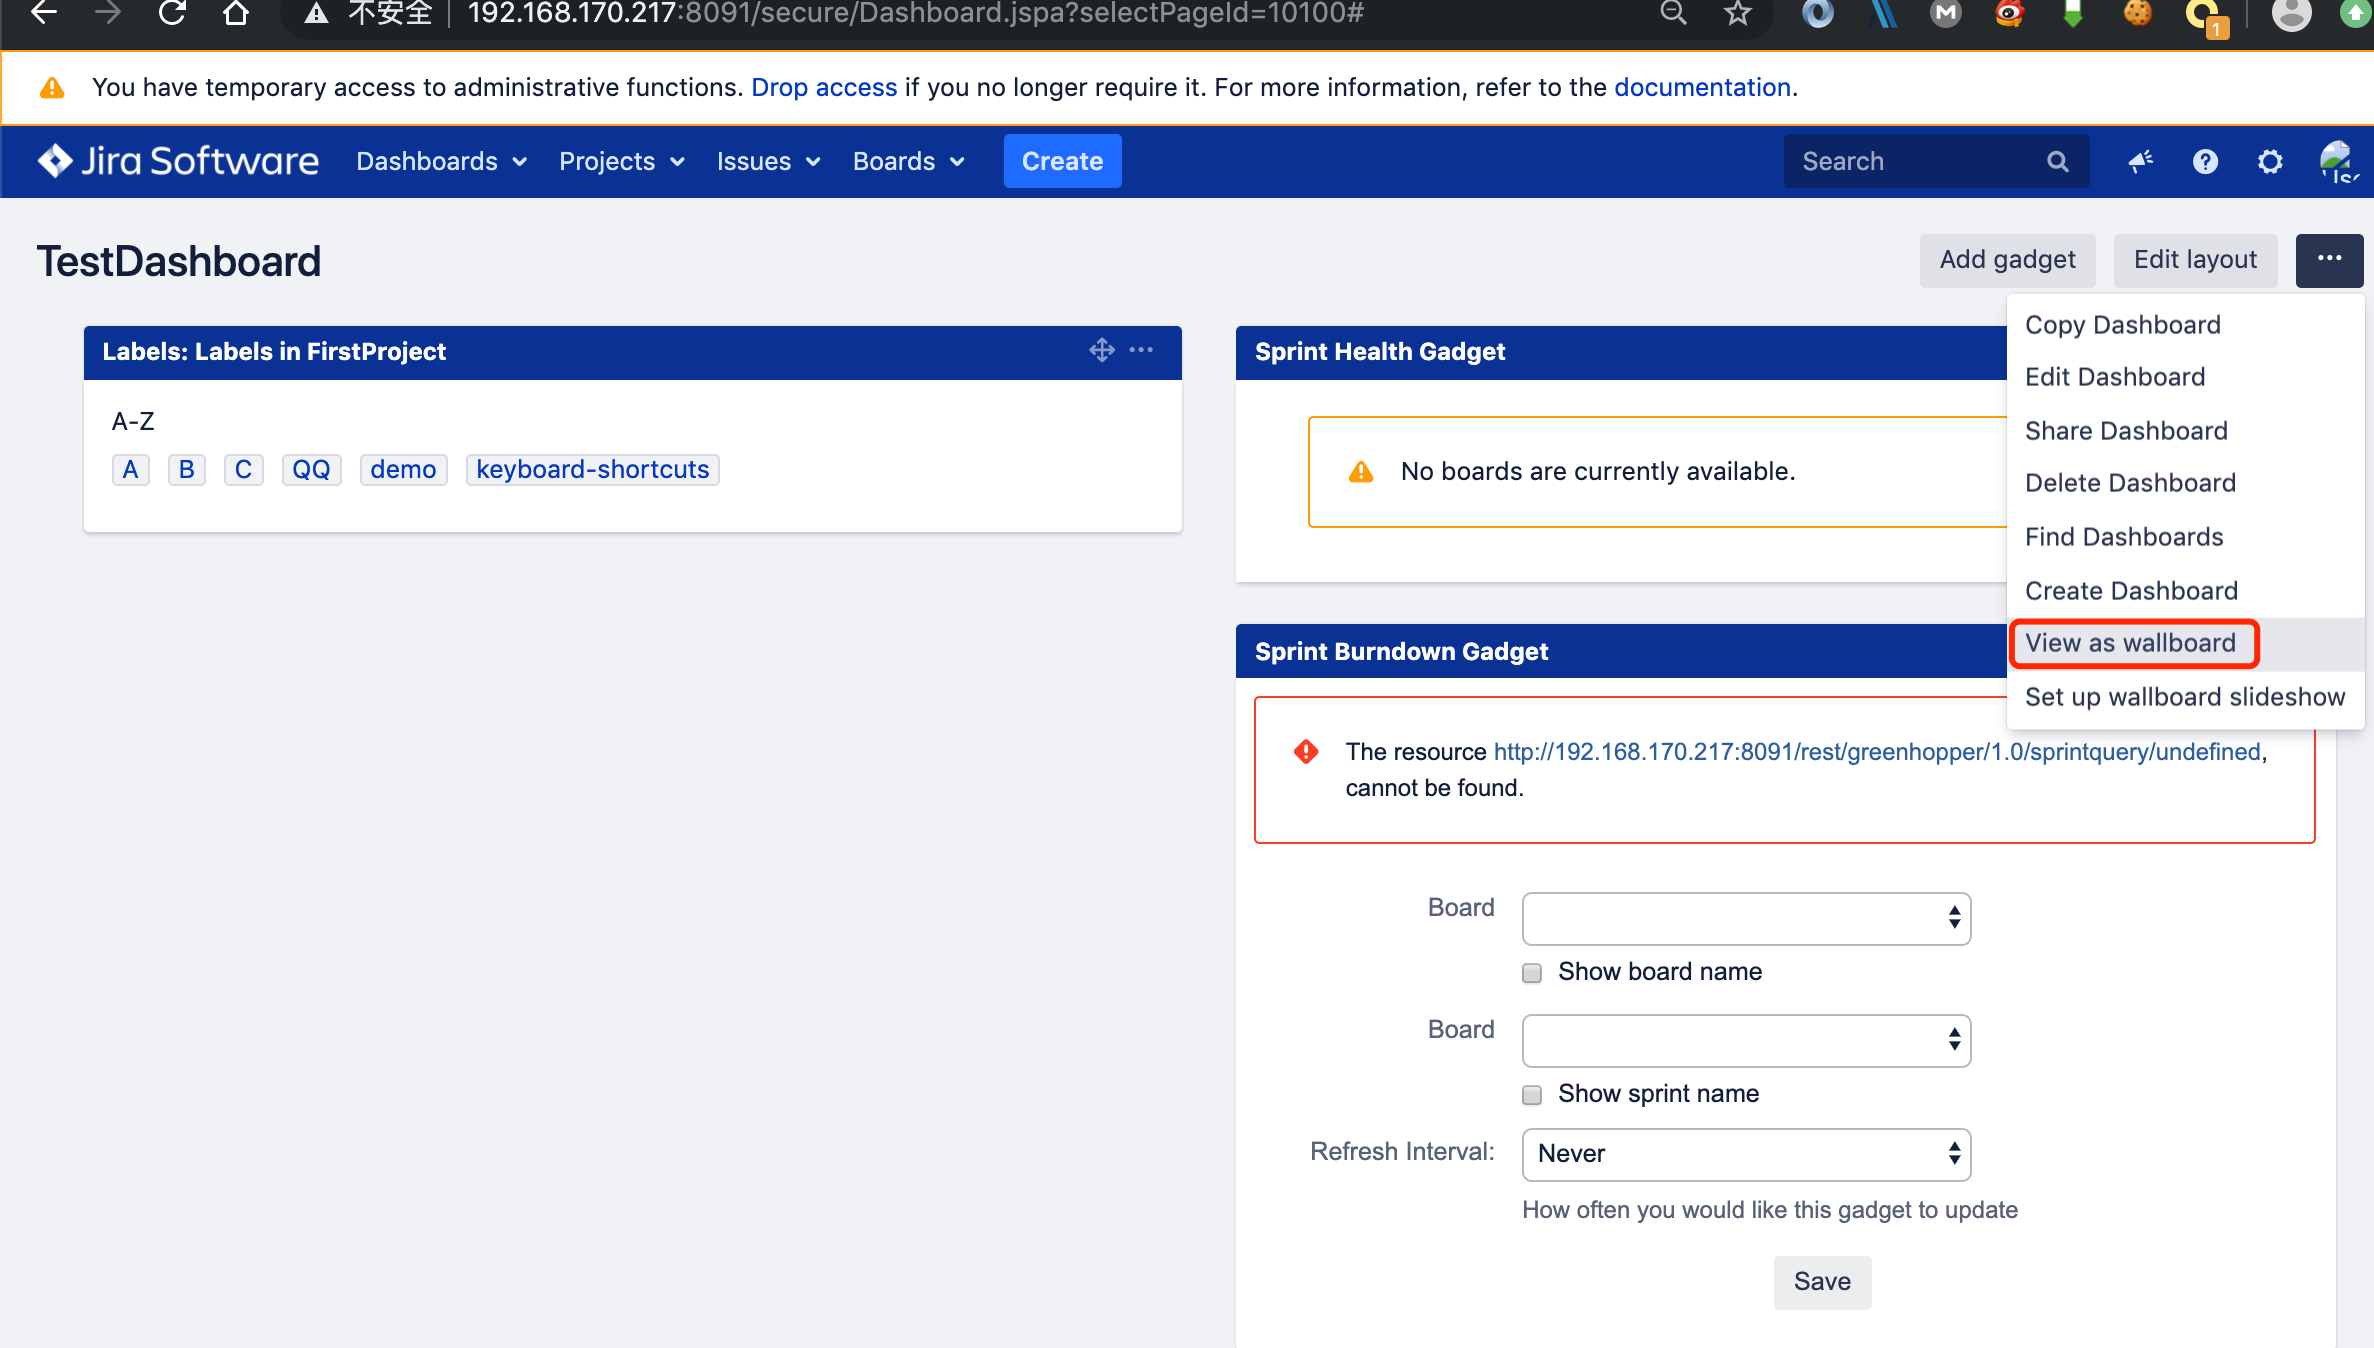Open the user profile avatar in Jira header
The image size is (2374, 1348).
2338,161
